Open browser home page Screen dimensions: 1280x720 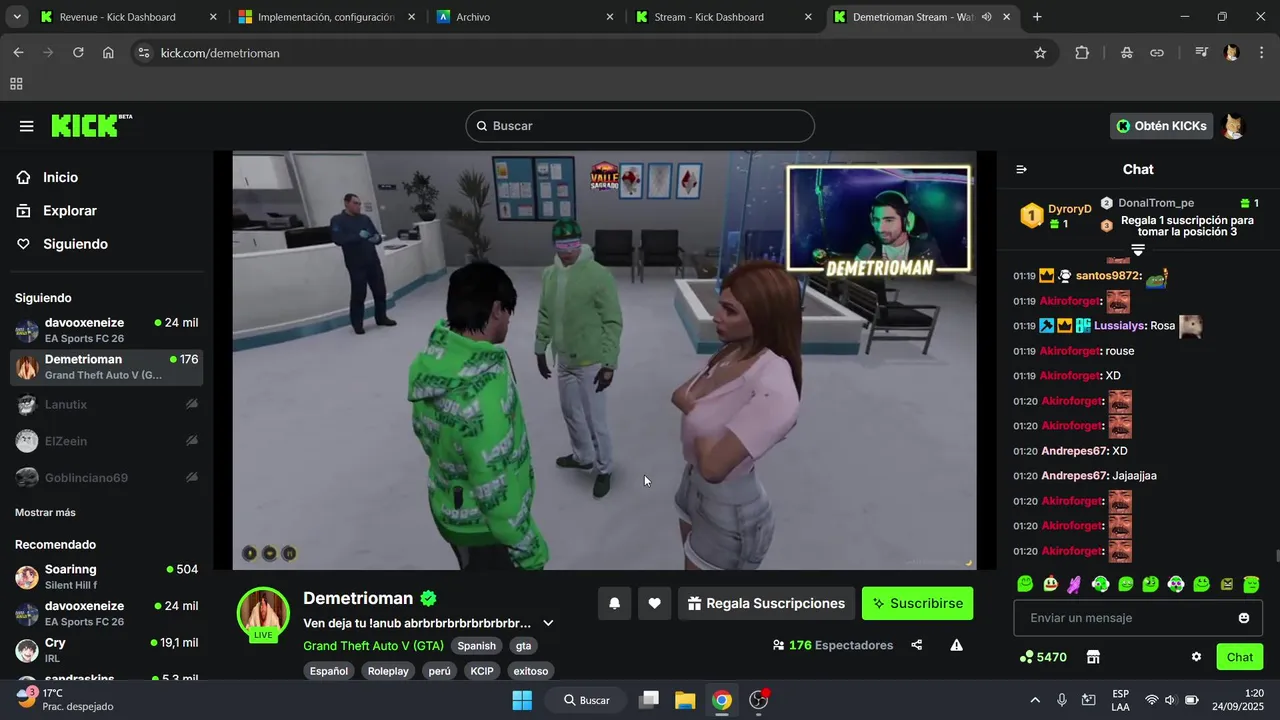pos(108,53)
